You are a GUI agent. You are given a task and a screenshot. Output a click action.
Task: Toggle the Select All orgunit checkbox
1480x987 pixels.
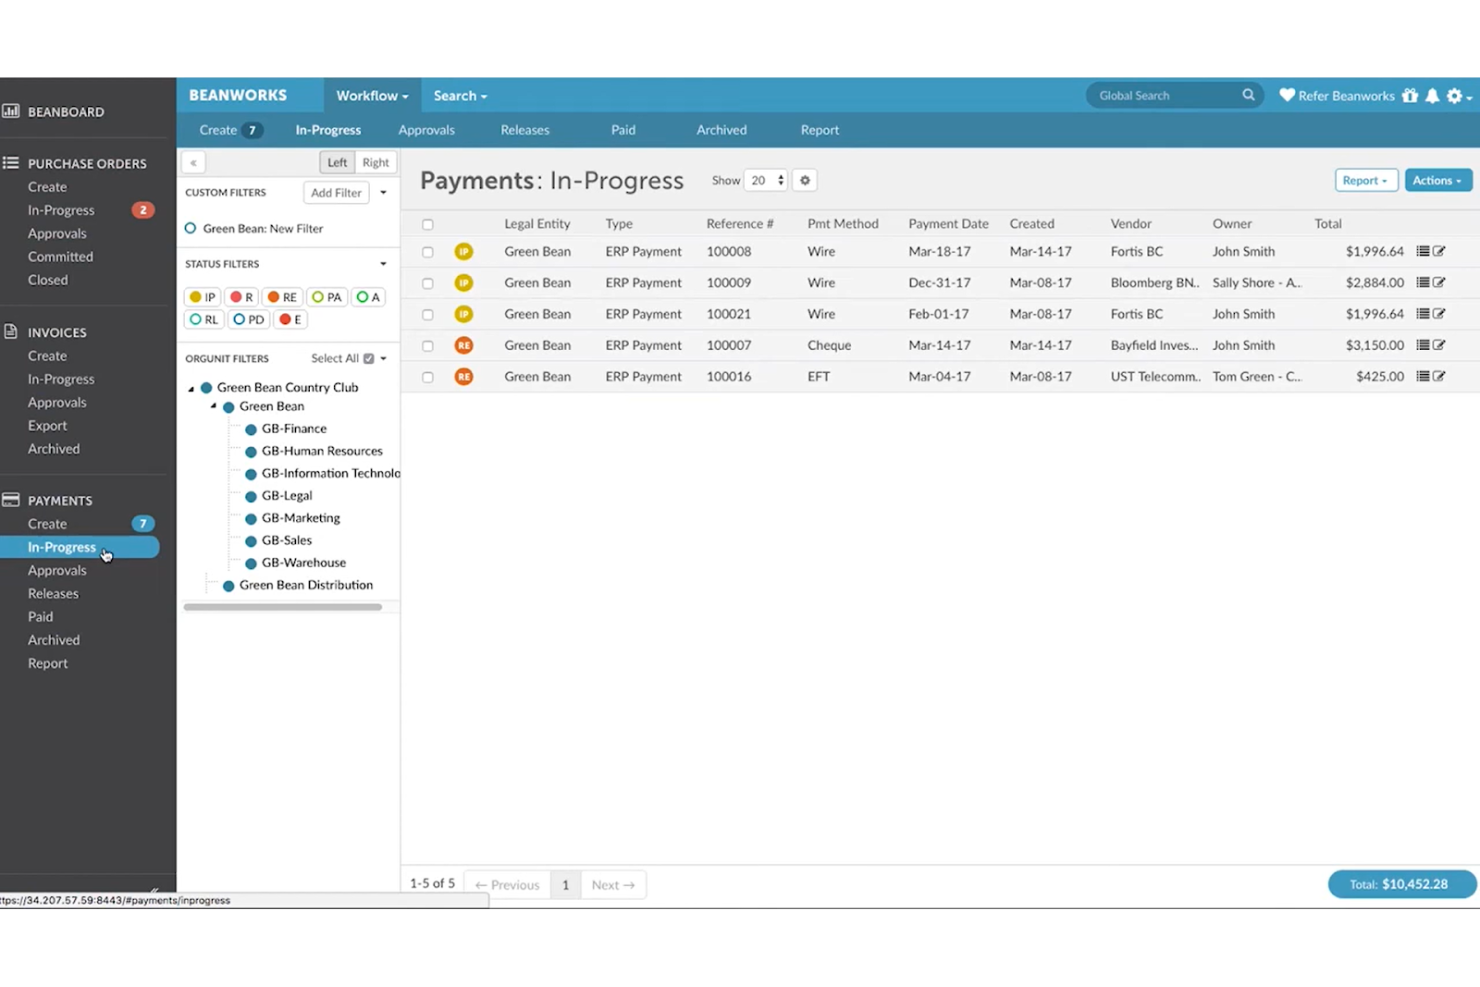coord(369,358)
